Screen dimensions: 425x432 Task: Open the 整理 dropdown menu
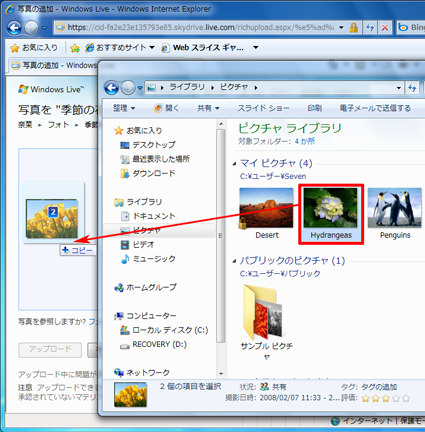click(x=124, y=108)
